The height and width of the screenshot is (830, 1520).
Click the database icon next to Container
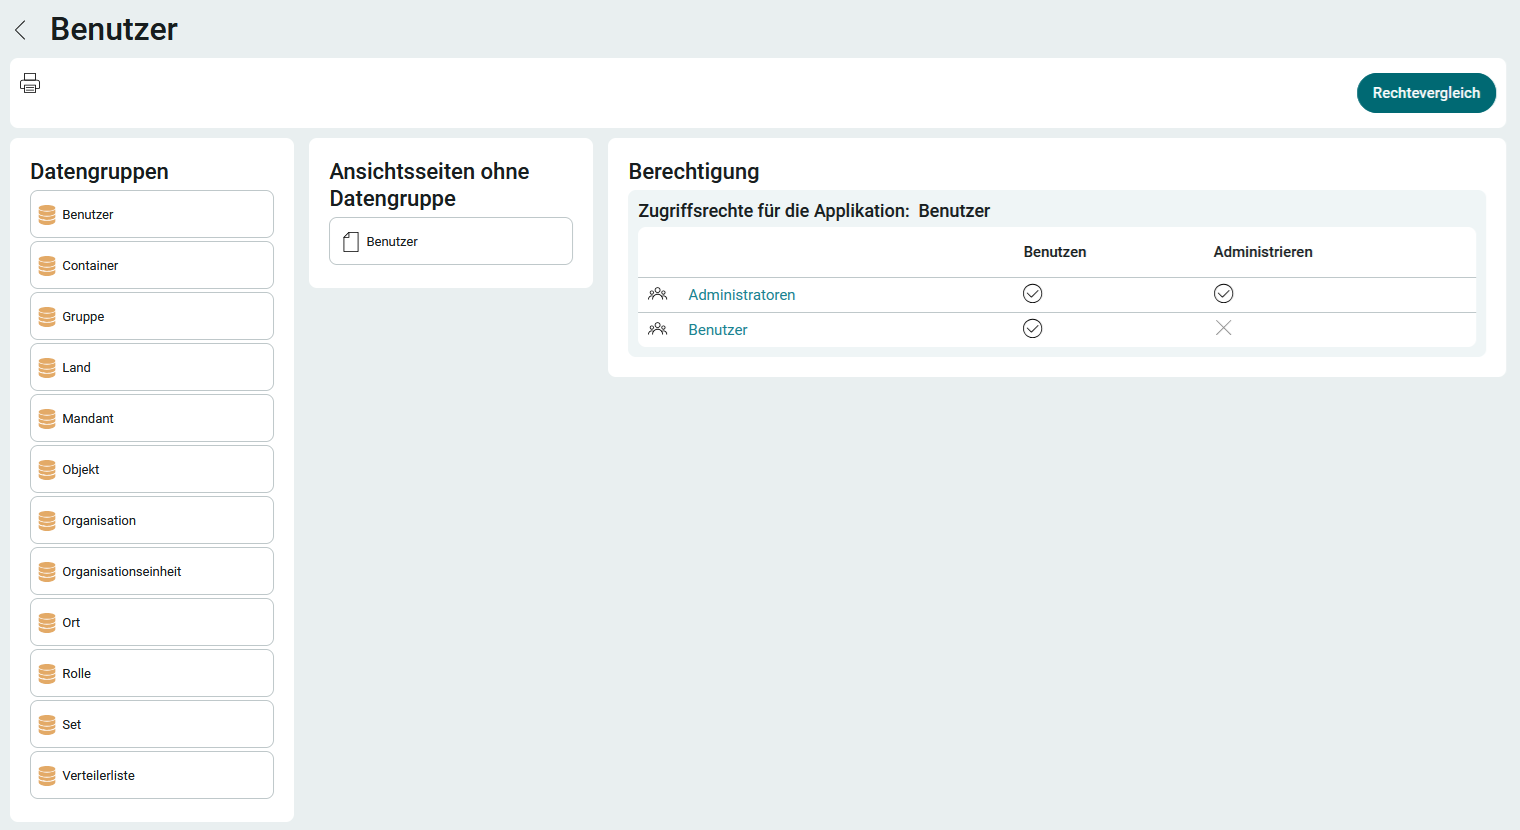click(47, 266)
